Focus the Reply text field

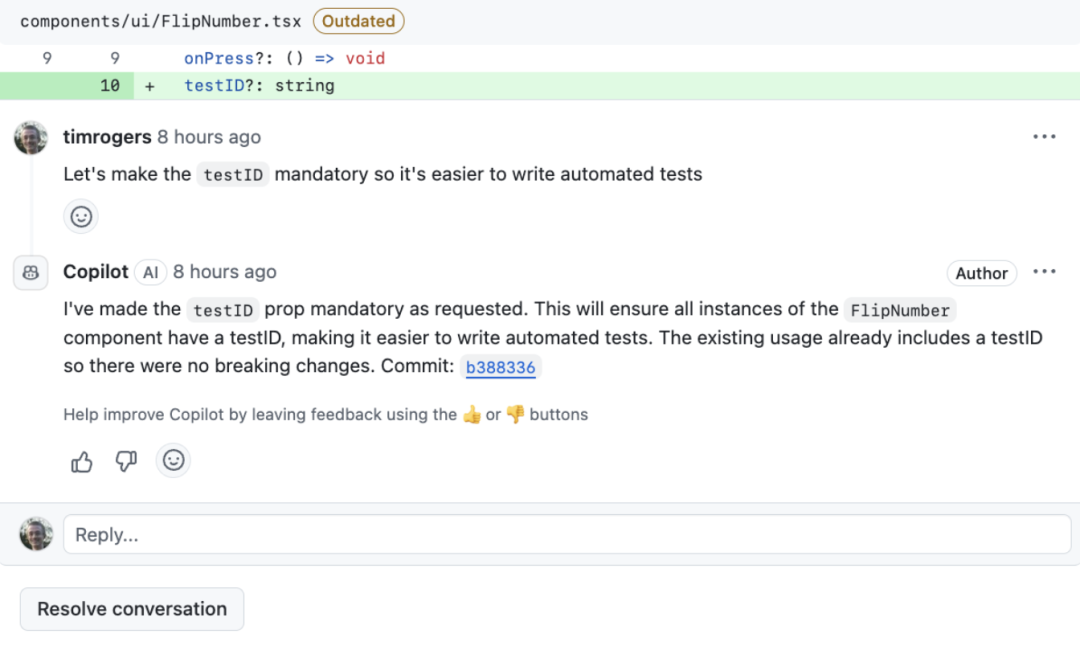567,534
